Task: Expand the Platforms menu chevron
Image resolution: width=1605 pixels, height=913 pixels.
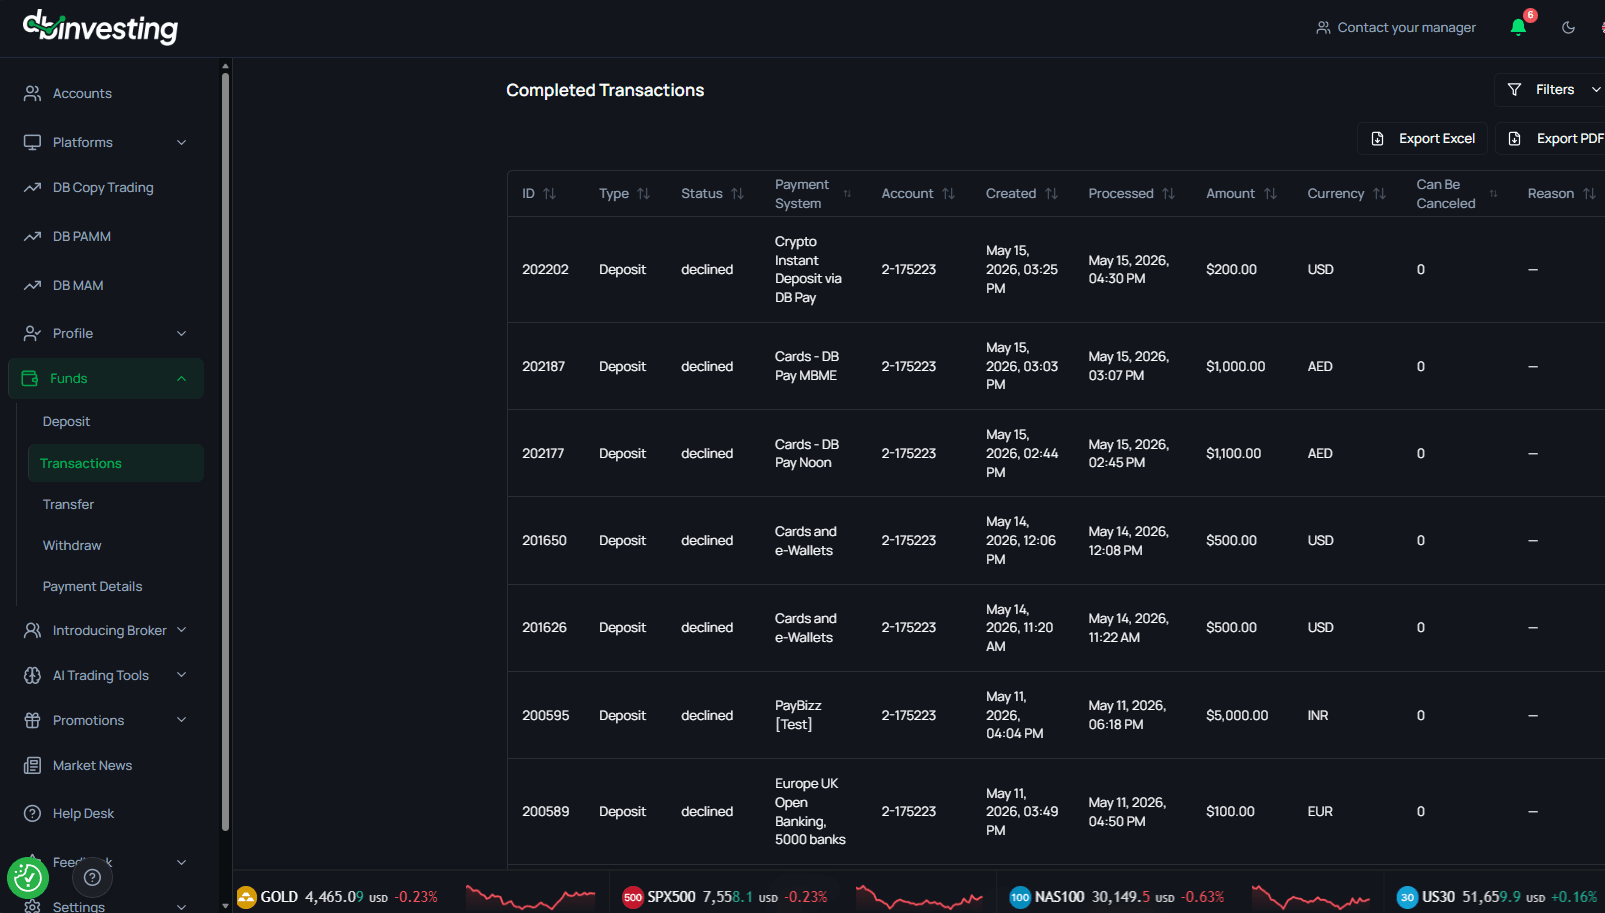Action: [x=181, y=142]
